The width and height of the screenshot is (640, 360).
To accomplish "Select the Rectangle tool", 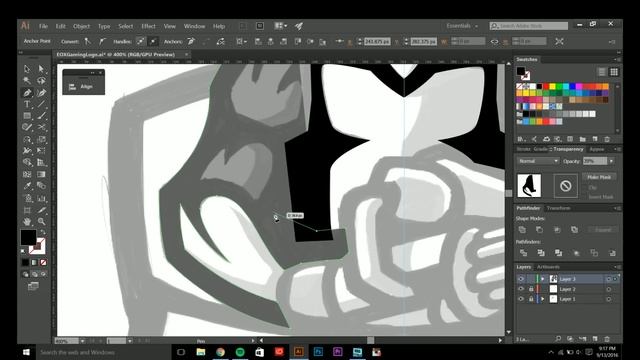I will click(27, 116).
